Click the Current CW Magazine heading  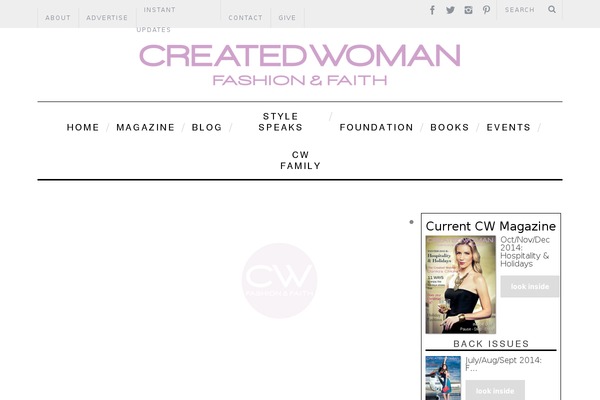coord(491,226)
